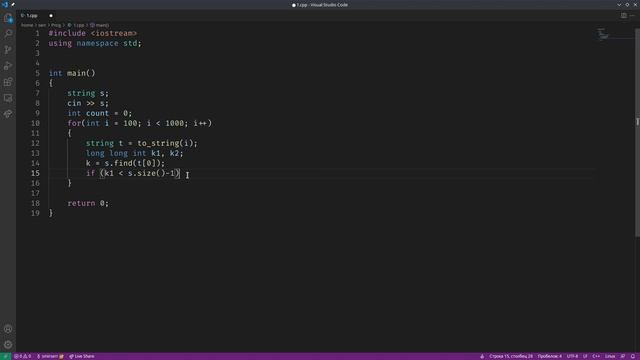The height and width of the screenshot is (360, 640).
Task: Open the notifications bell in status bar
Action: [x=633, y=356]
